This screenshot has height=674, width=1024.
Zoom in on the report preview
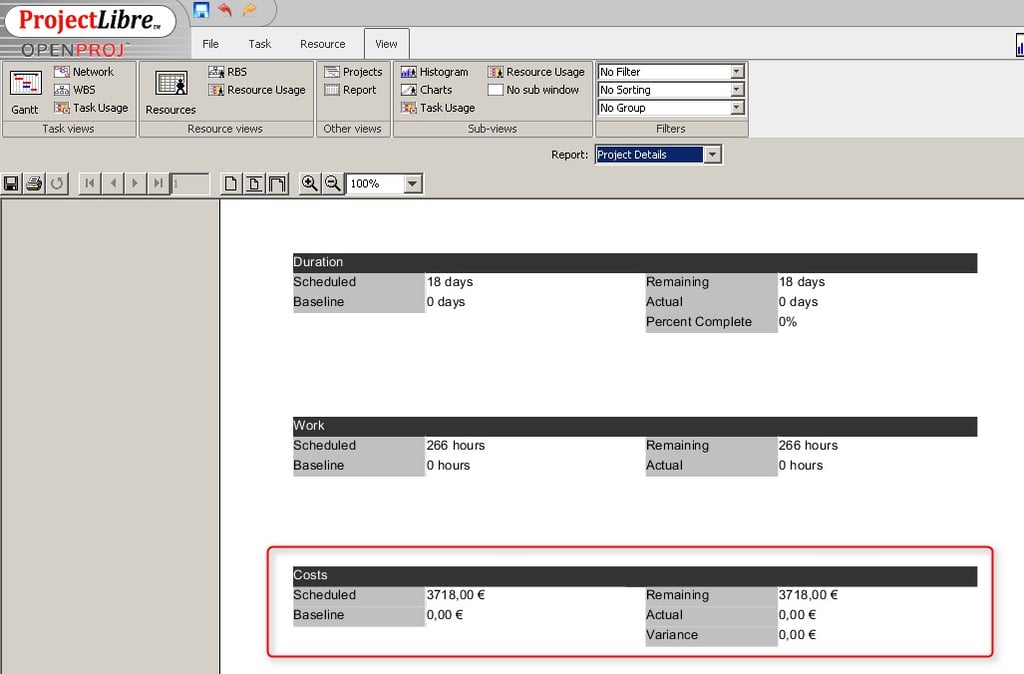(311, 183)
